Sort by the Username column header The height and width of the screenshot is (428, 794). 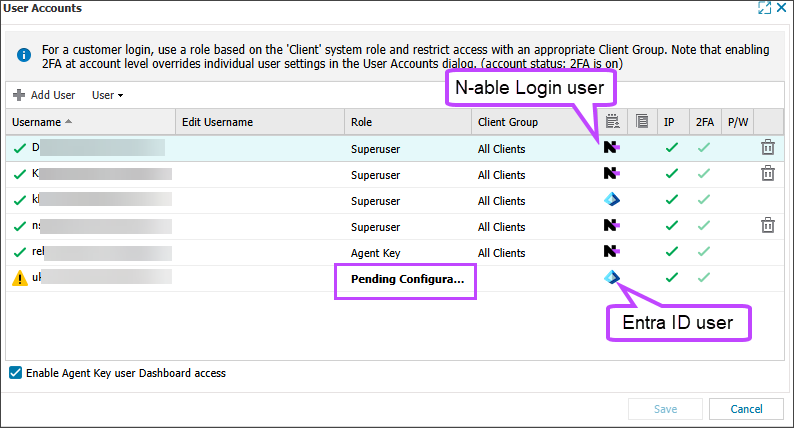click(40, 122)
